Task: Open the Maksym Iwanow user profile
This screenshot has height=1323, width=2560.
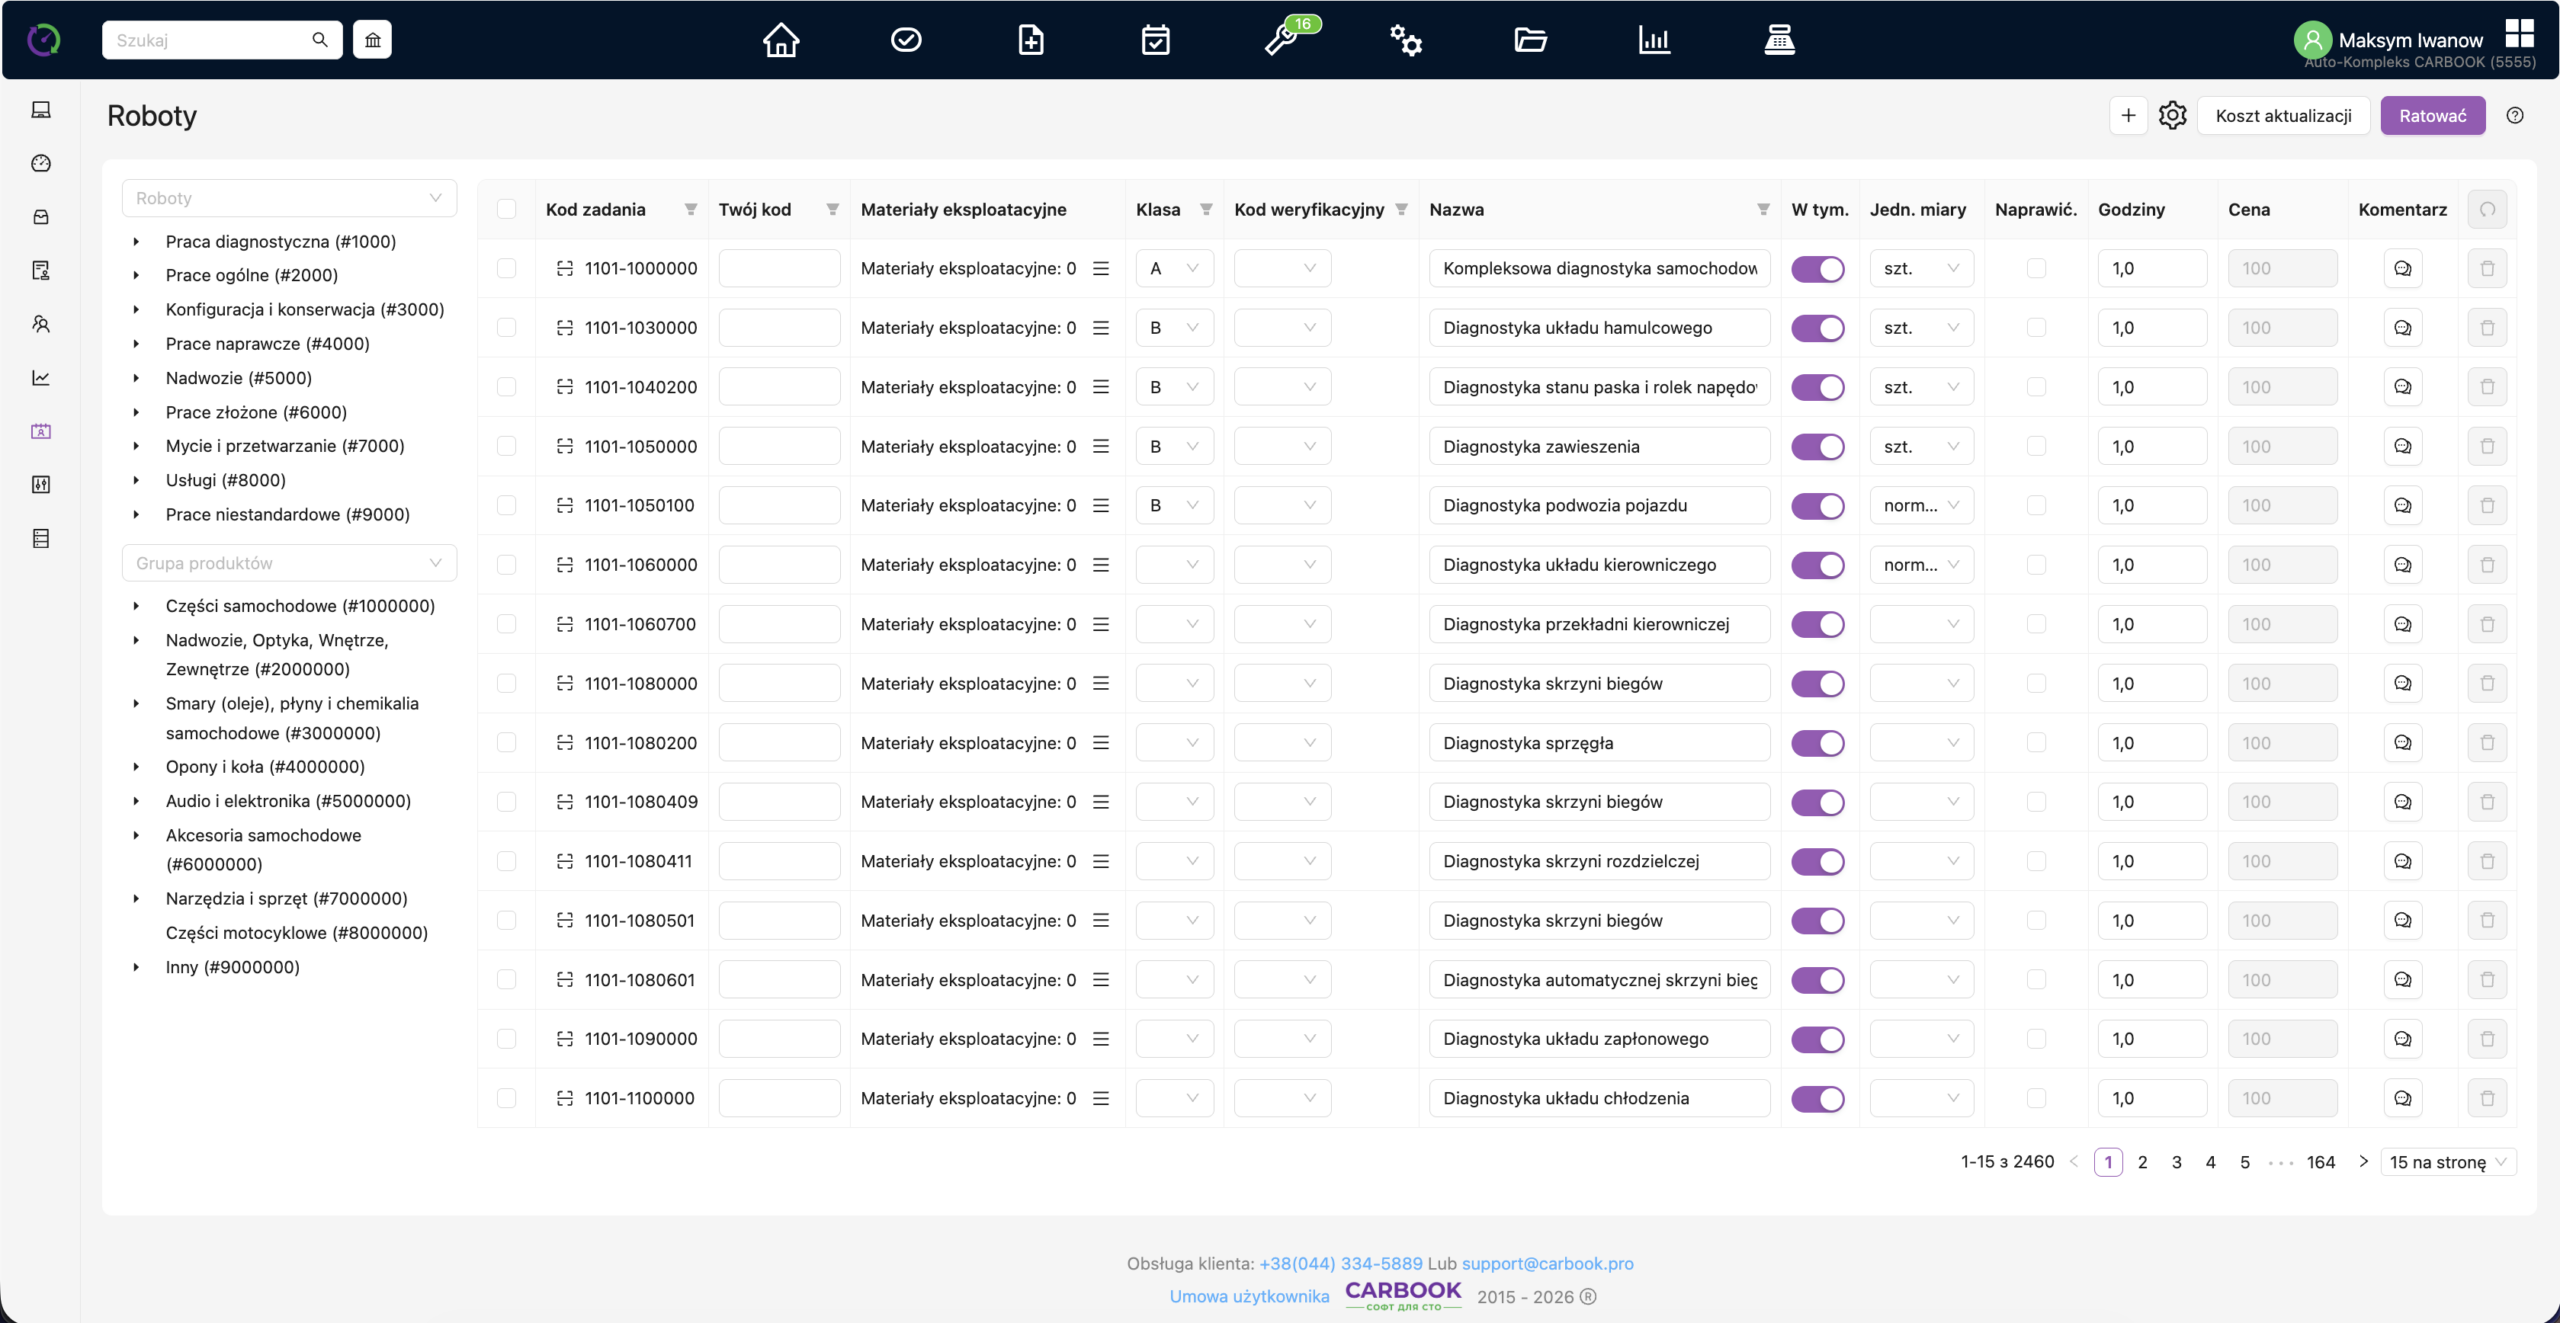Action: (2390, 40)
